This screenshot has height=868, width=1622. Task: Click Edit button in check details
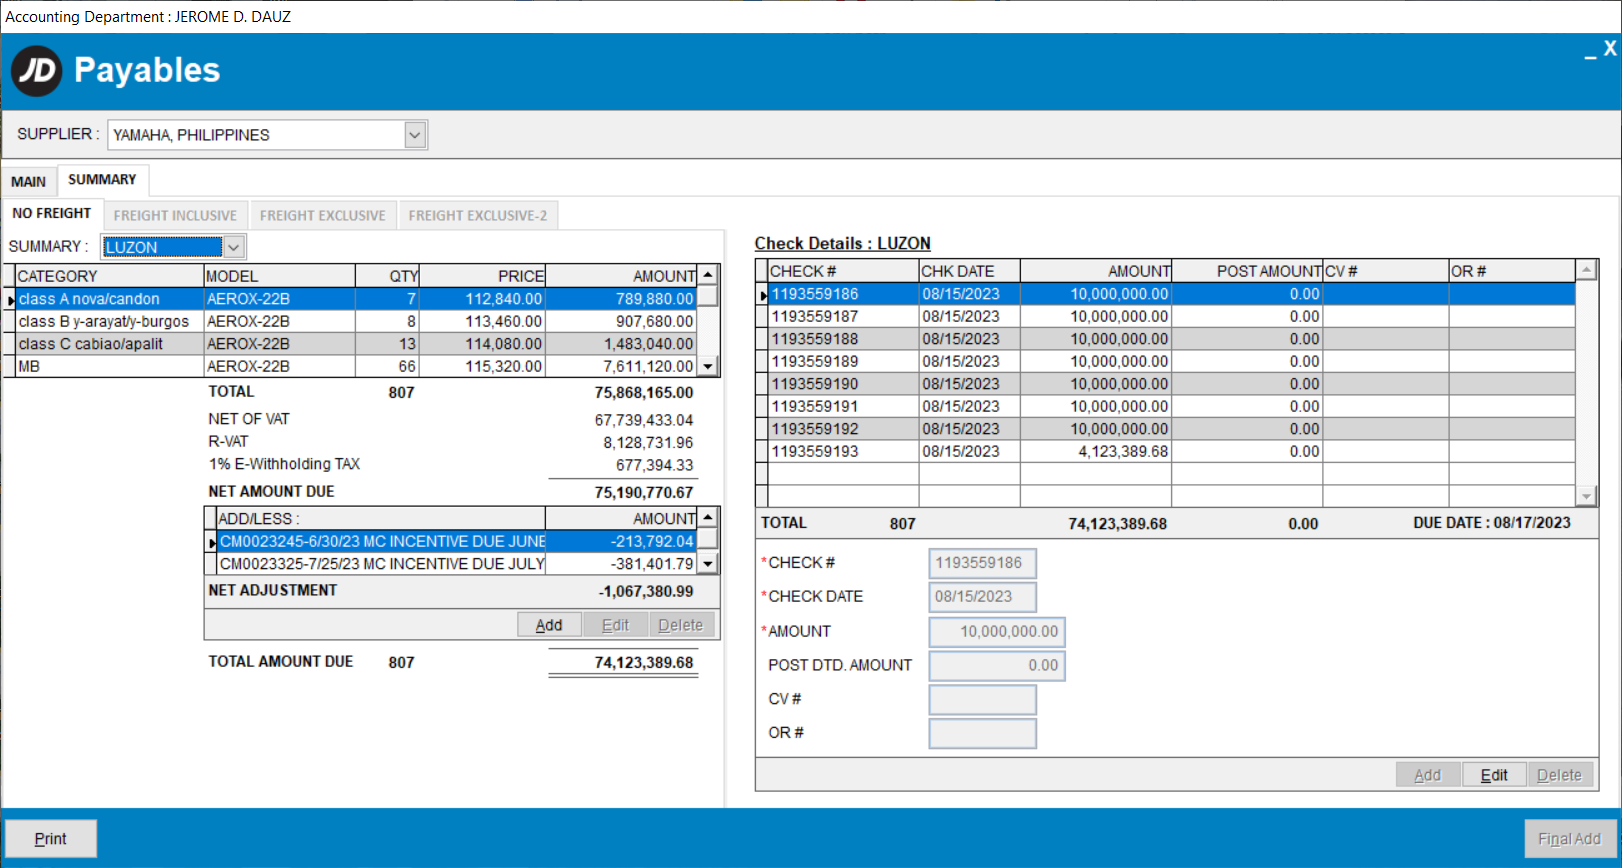tap(1494, 775)
